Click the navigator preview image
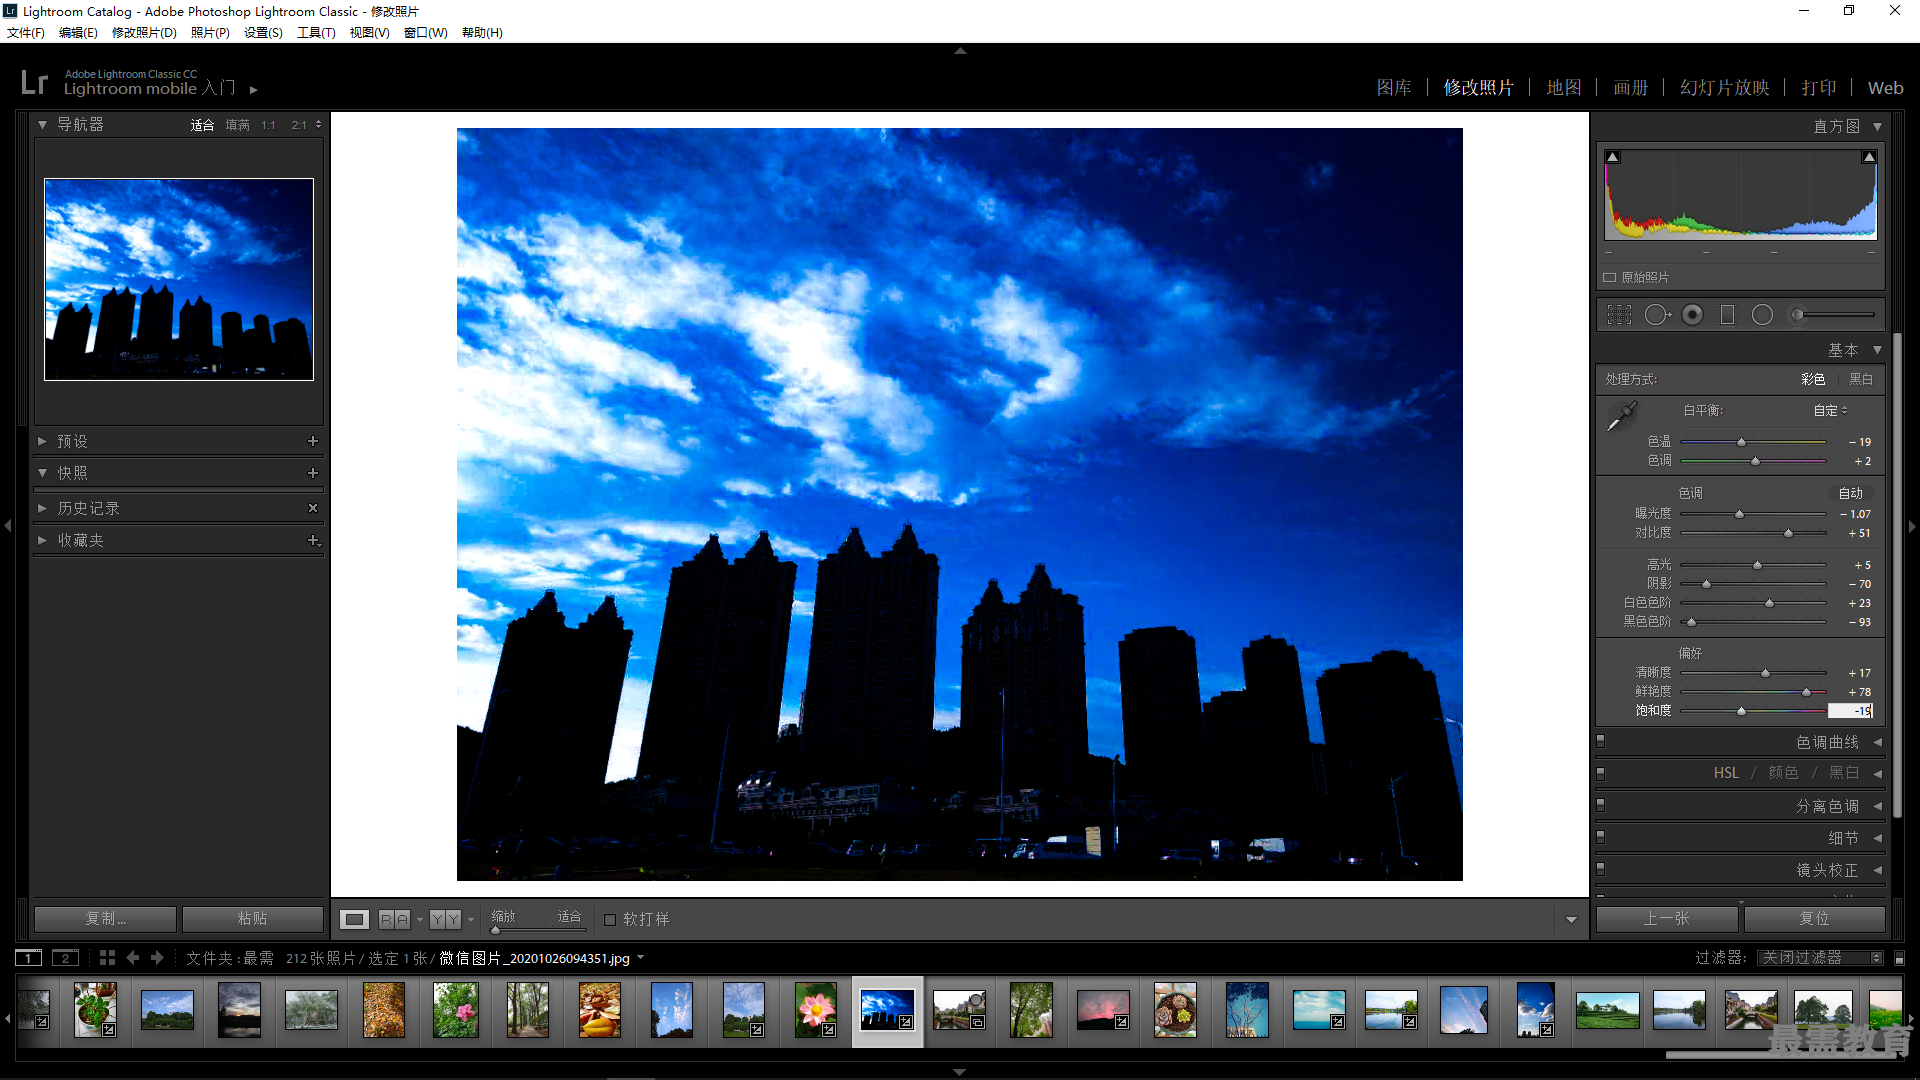The width and height of the screenshot is (1920, 1080). (x=179, y=279)
